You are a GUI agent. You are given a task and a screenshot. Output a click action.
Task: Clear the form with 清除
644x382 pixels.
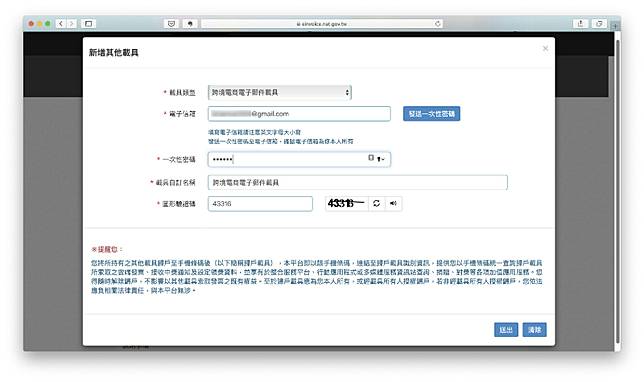(534, 330)
